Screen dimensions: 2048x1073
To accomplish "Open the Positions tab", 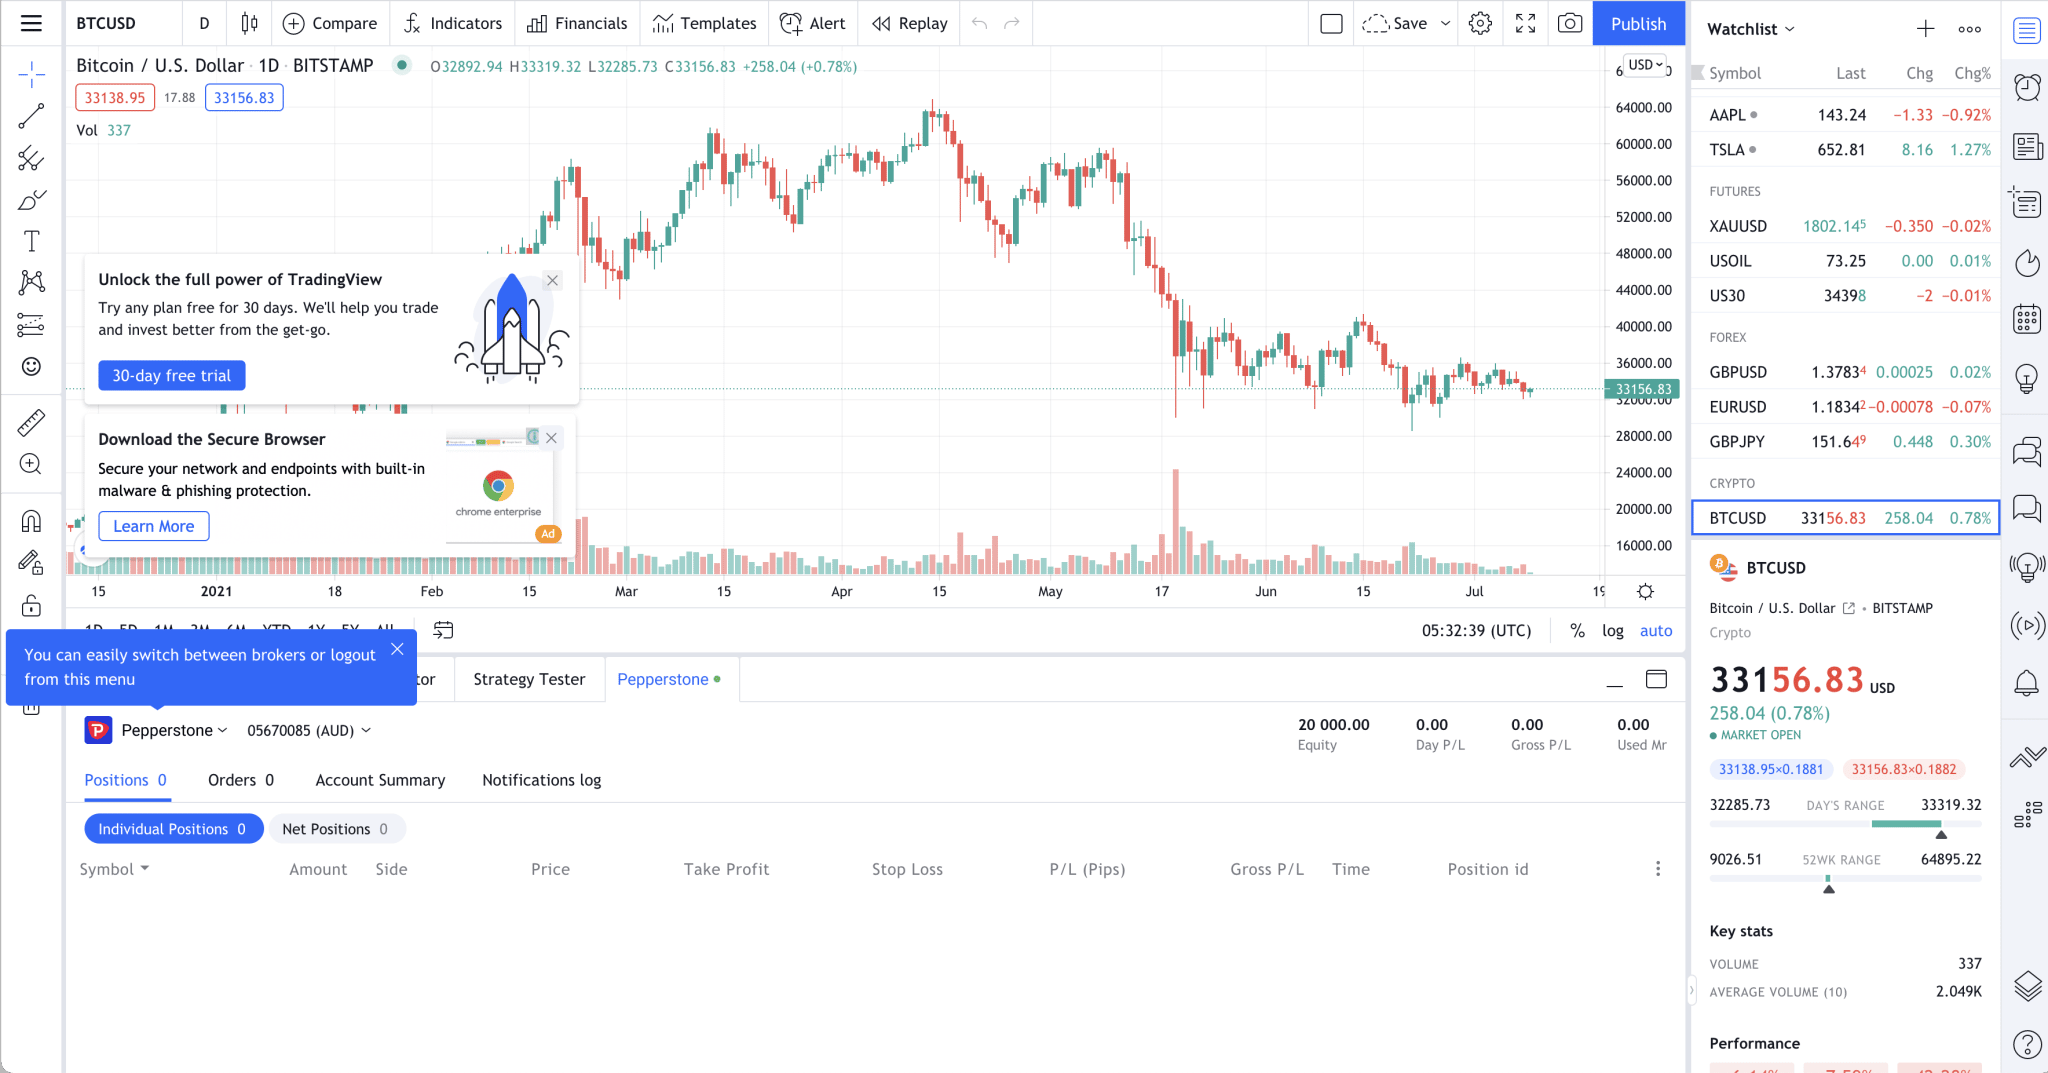I will coord(125,780).
